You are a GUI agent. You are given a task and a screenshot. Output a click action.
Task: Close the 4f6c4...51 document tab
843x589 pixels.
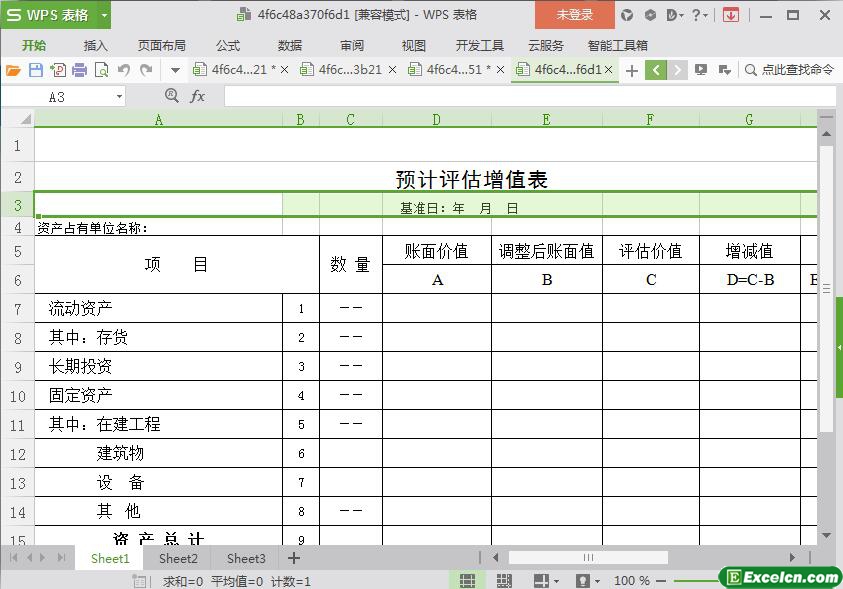(501, 70)
